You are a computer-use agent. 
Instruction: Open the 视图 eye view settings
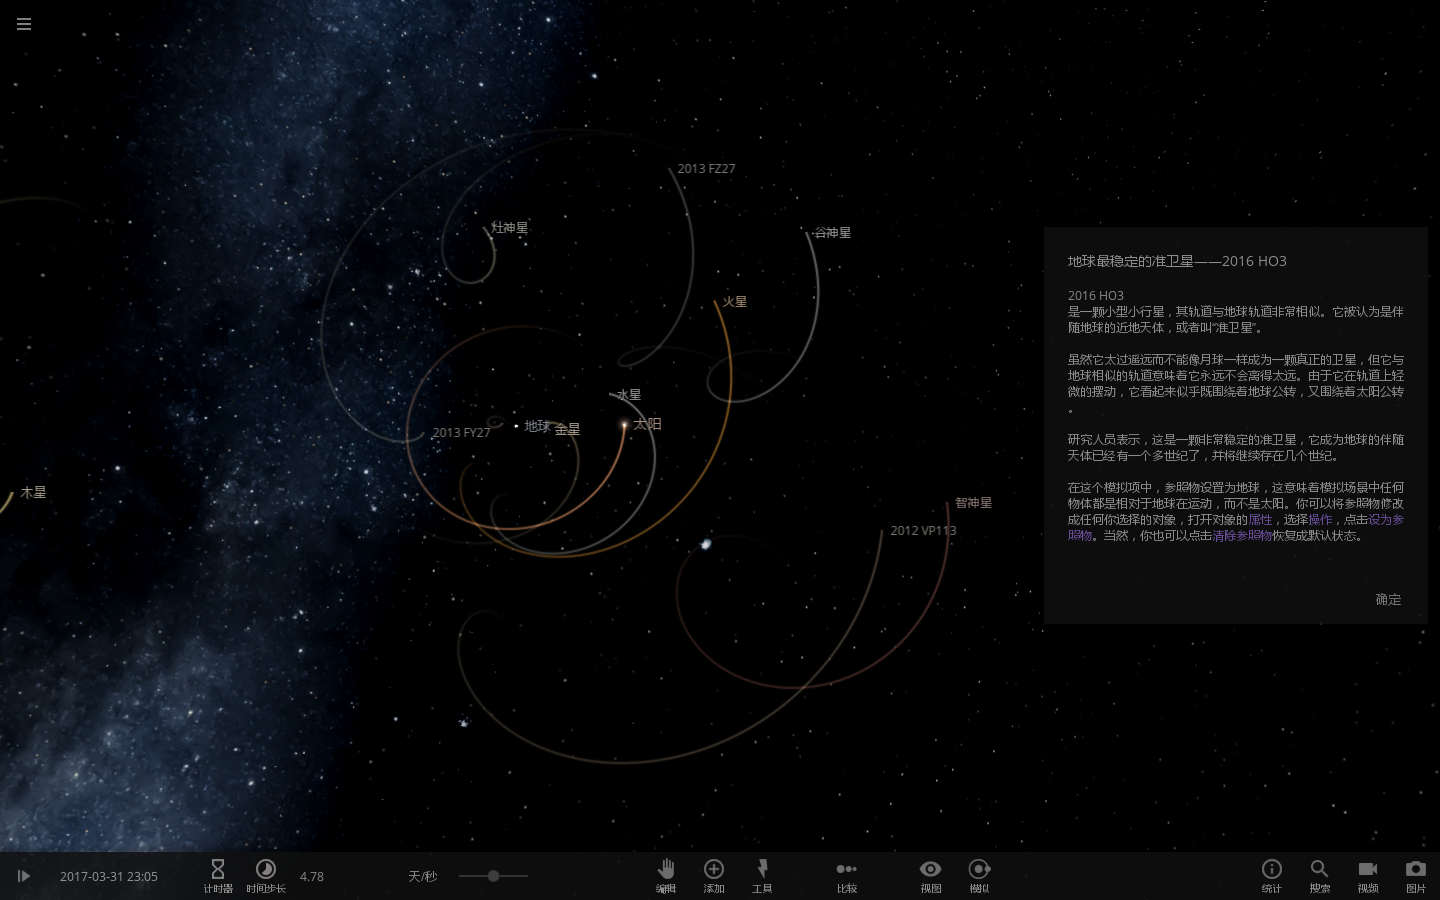click(931, 875)
